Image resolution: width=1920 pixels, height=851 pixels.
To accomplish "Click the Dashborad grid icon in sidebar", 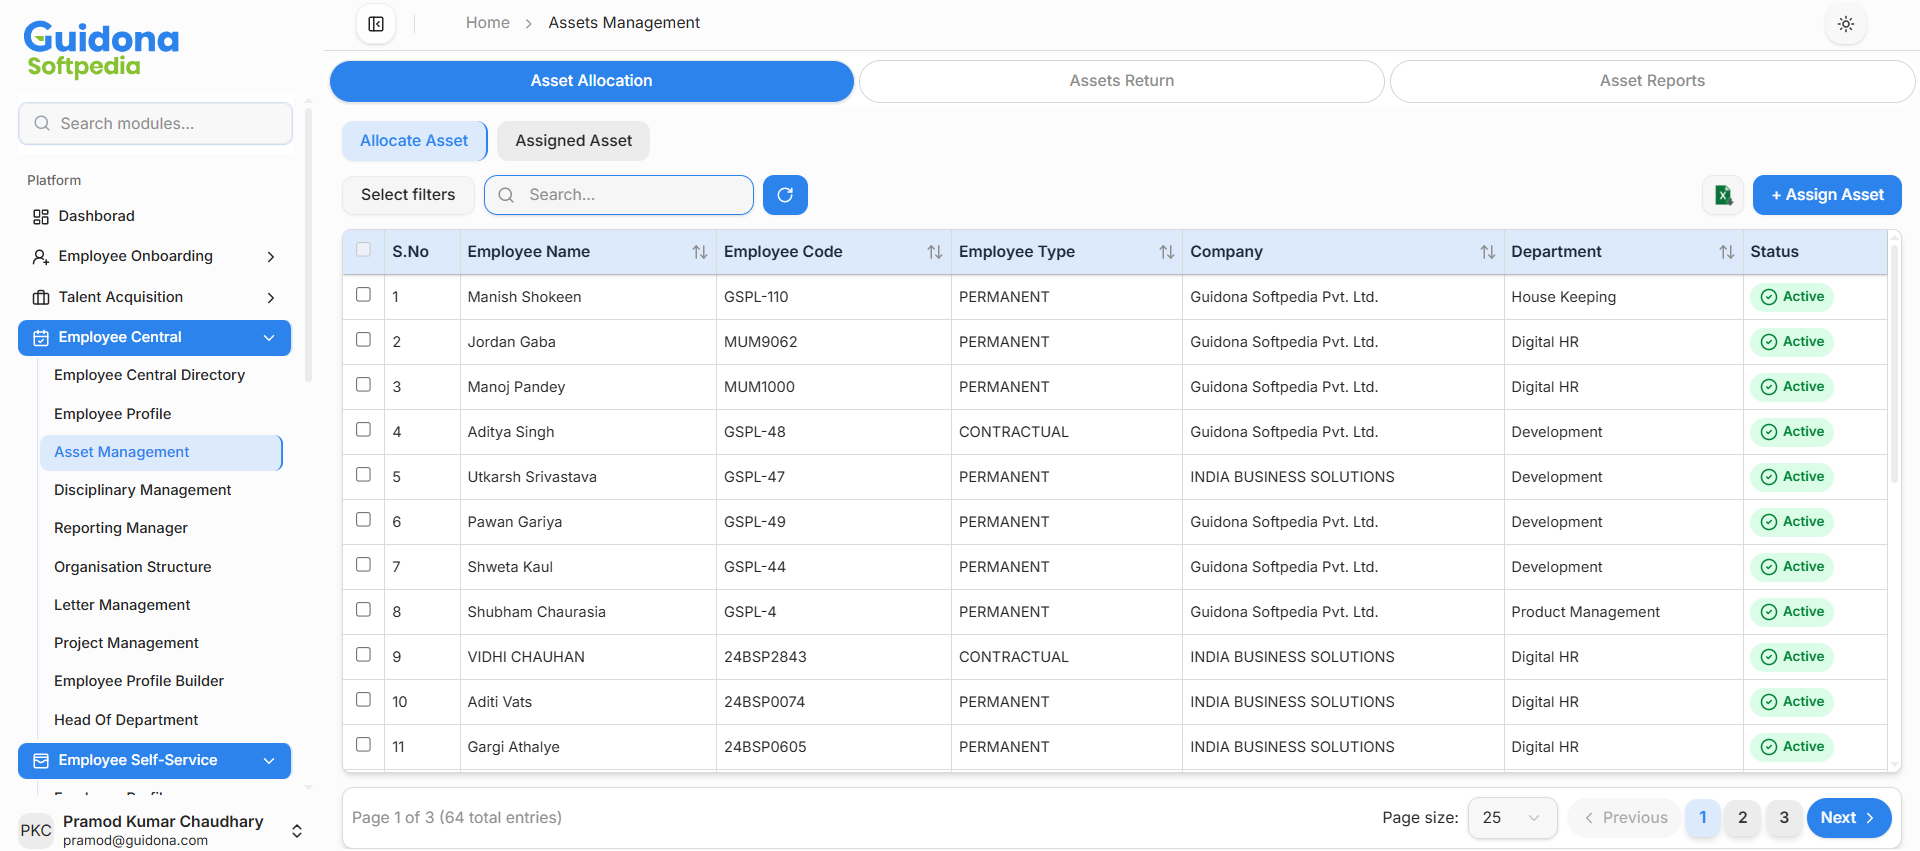I will pos(41,217).
